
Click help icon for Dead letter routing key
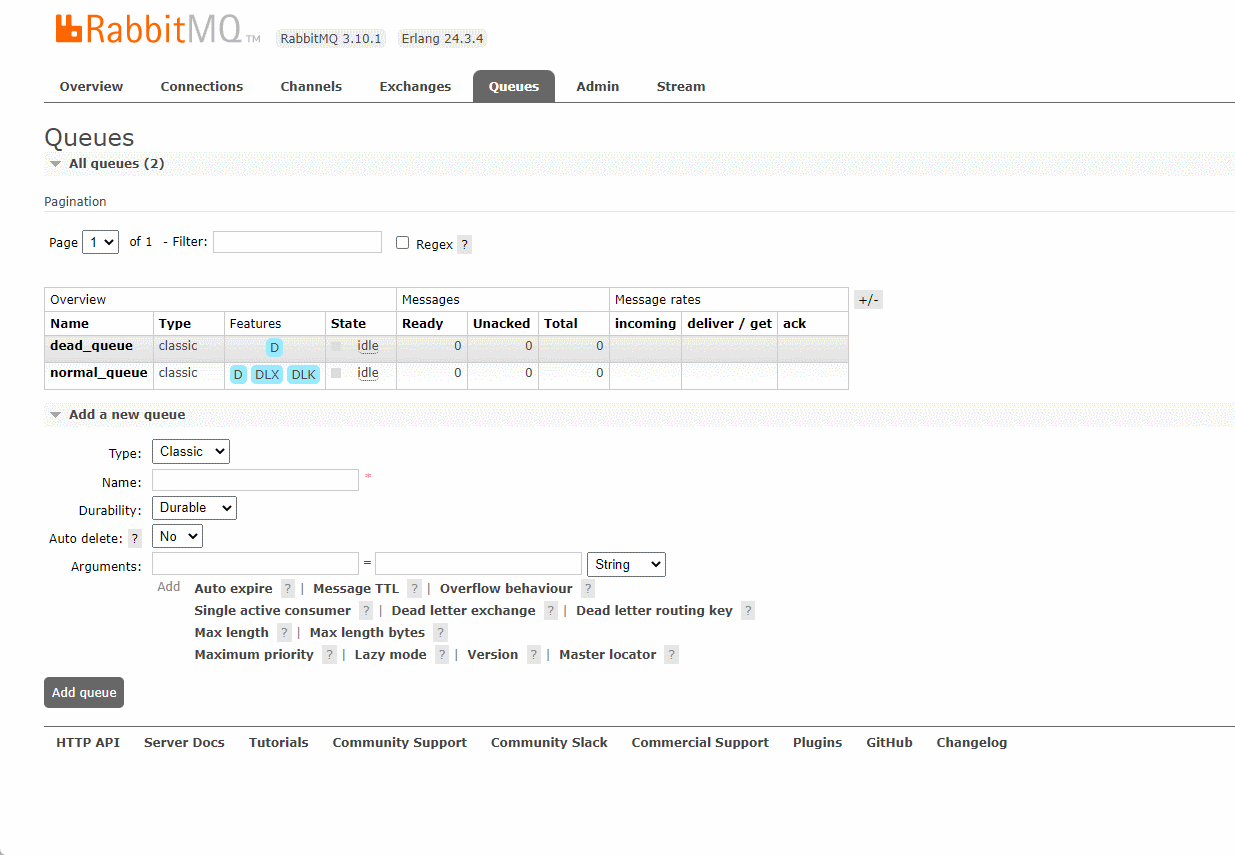coord(748,610)
